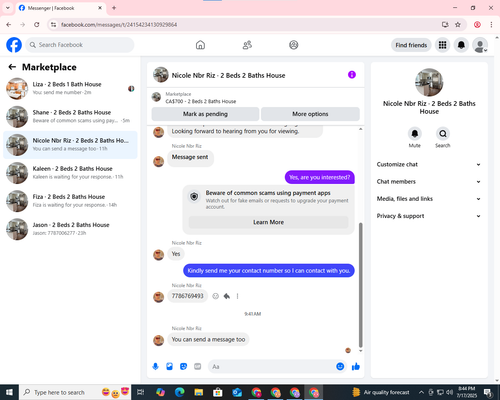Open the browser tab list dropdown
Image resolution: width=500 pixels, height=400 pixels.
click(x=8, y=8)
